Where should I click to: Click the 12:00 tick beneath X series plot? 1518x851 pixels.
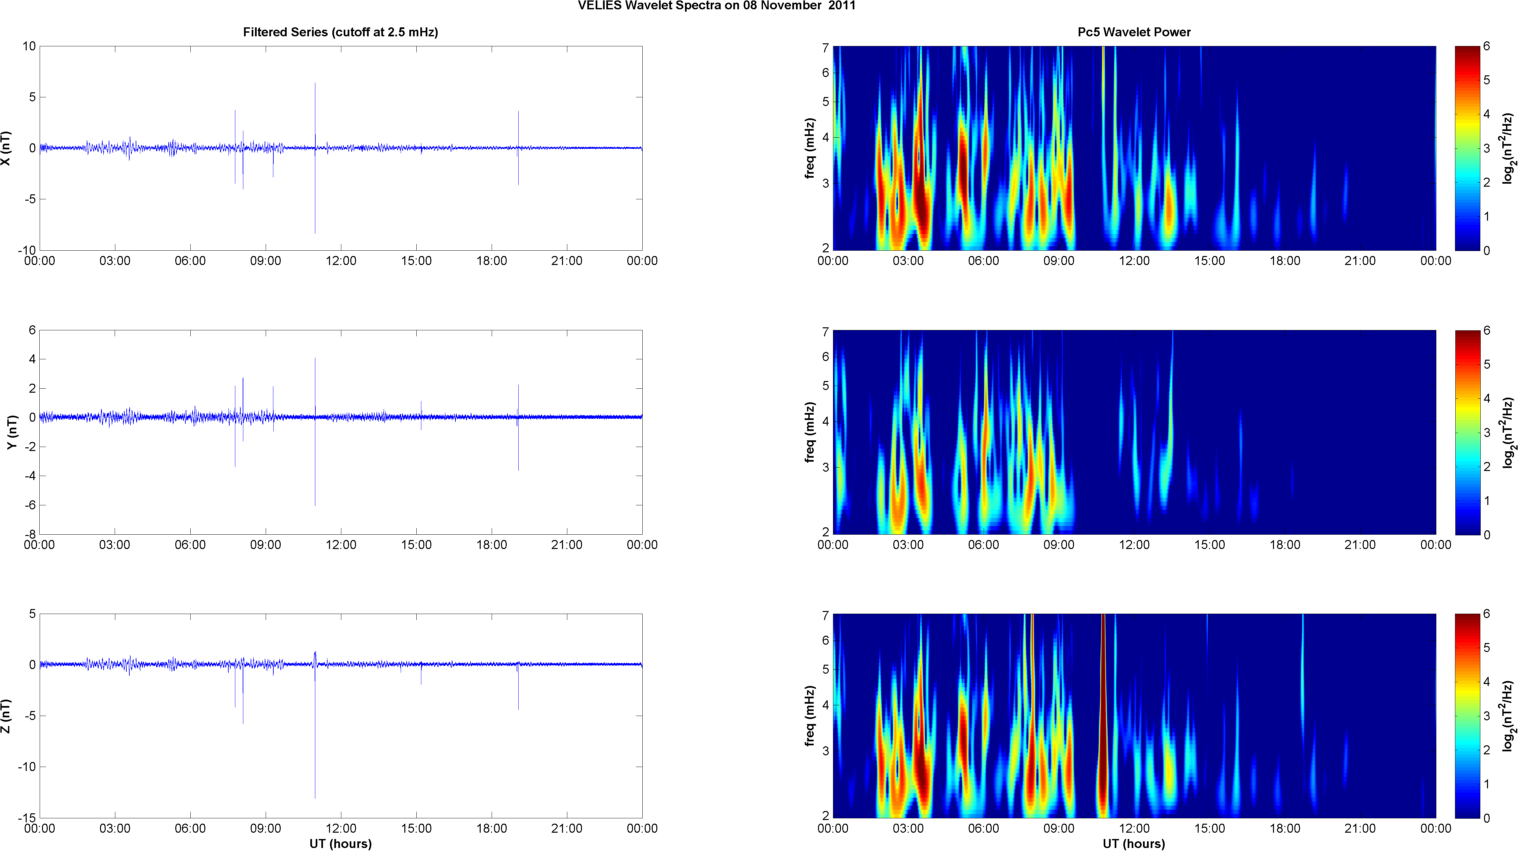point(341,261)
